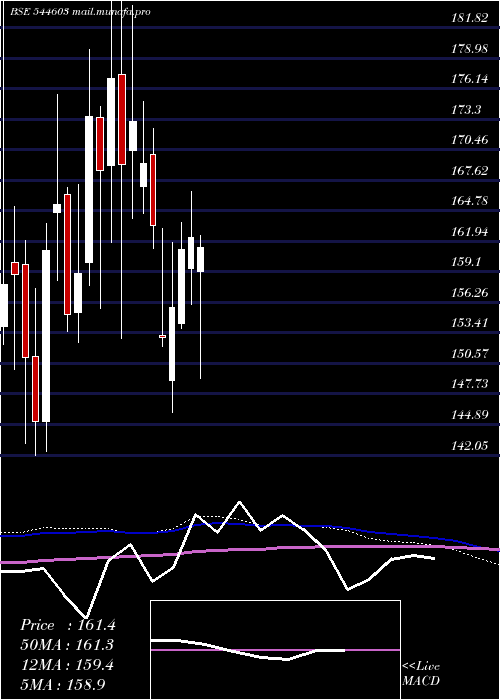
Task: Click the 150.57 price axis label
Action: coord(469,354)
